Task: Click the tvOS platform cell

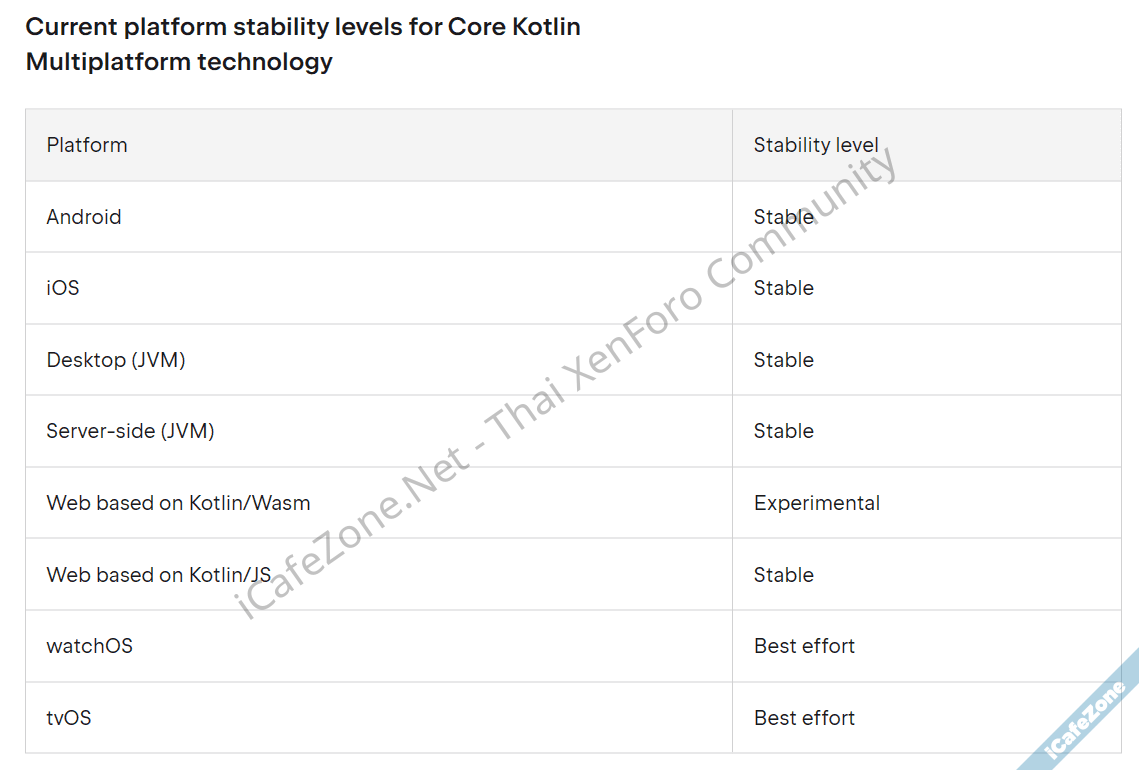Action: pos(69,718)
